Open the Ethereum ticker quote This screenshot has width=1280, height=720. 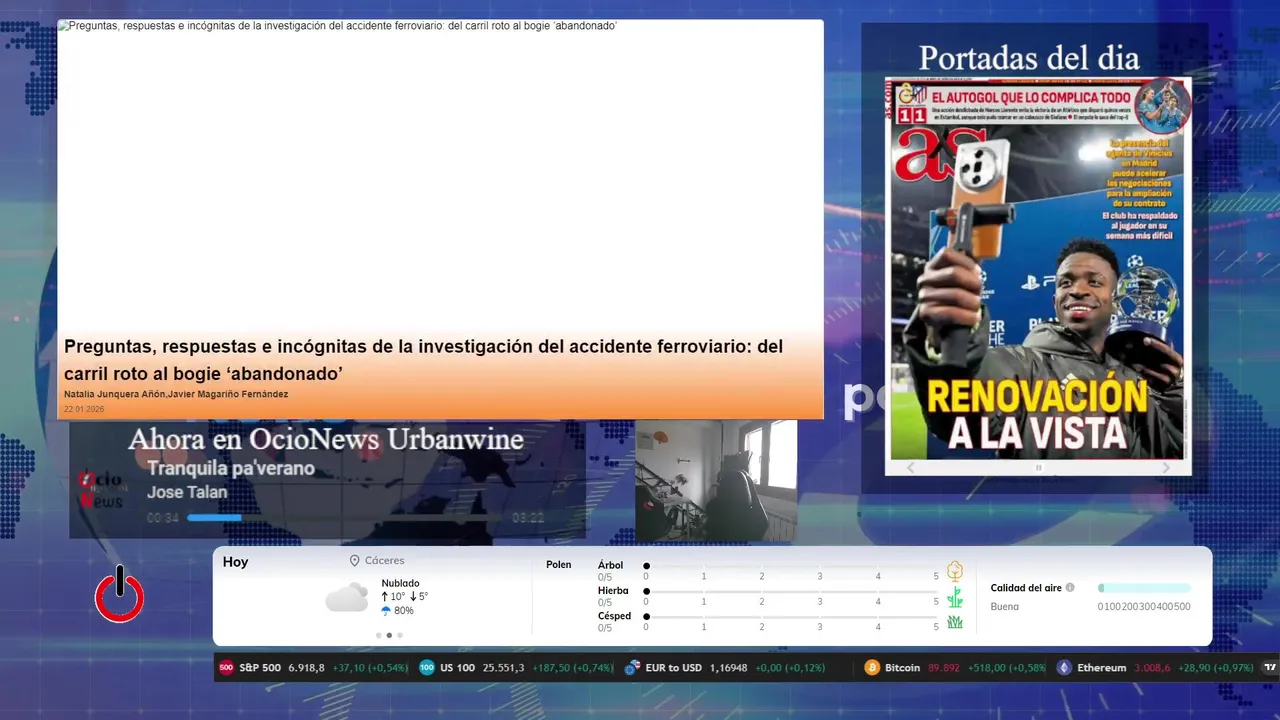[1154, 667]
